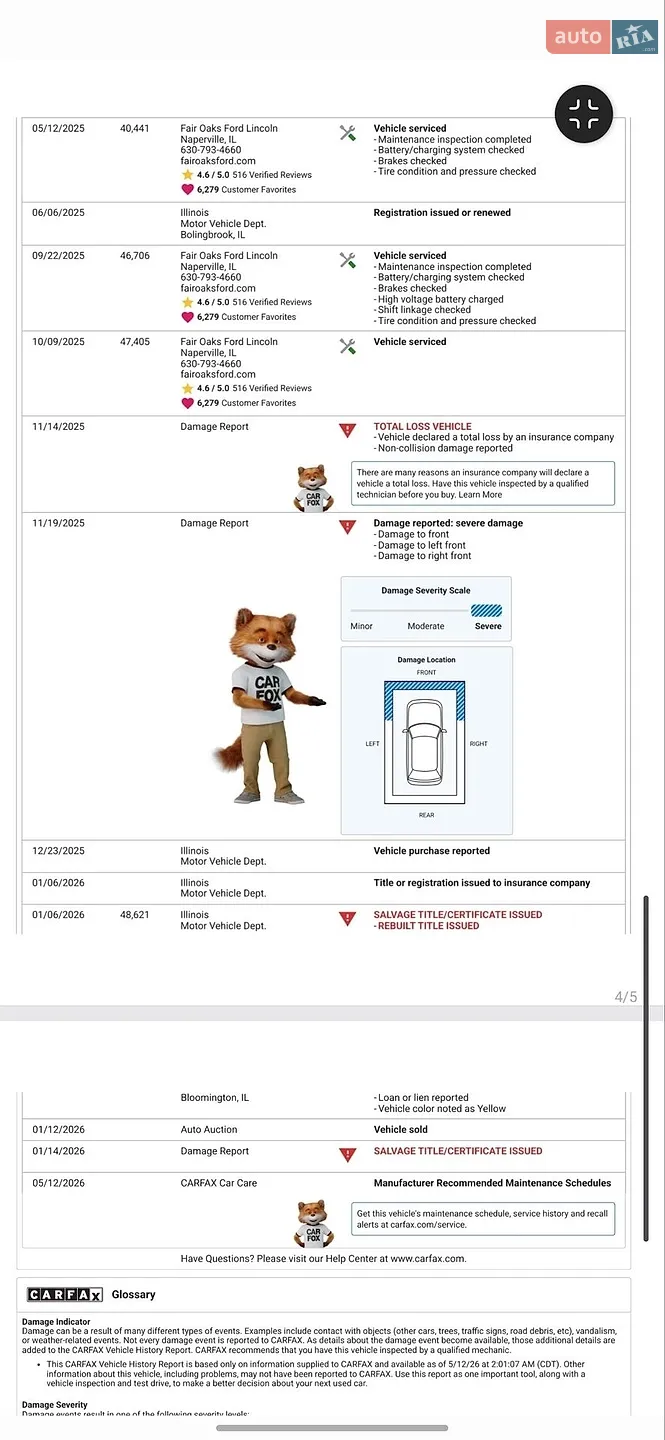Click date 12/23/2025
The height and width of the screenshot is (1440, 665).
58,851
